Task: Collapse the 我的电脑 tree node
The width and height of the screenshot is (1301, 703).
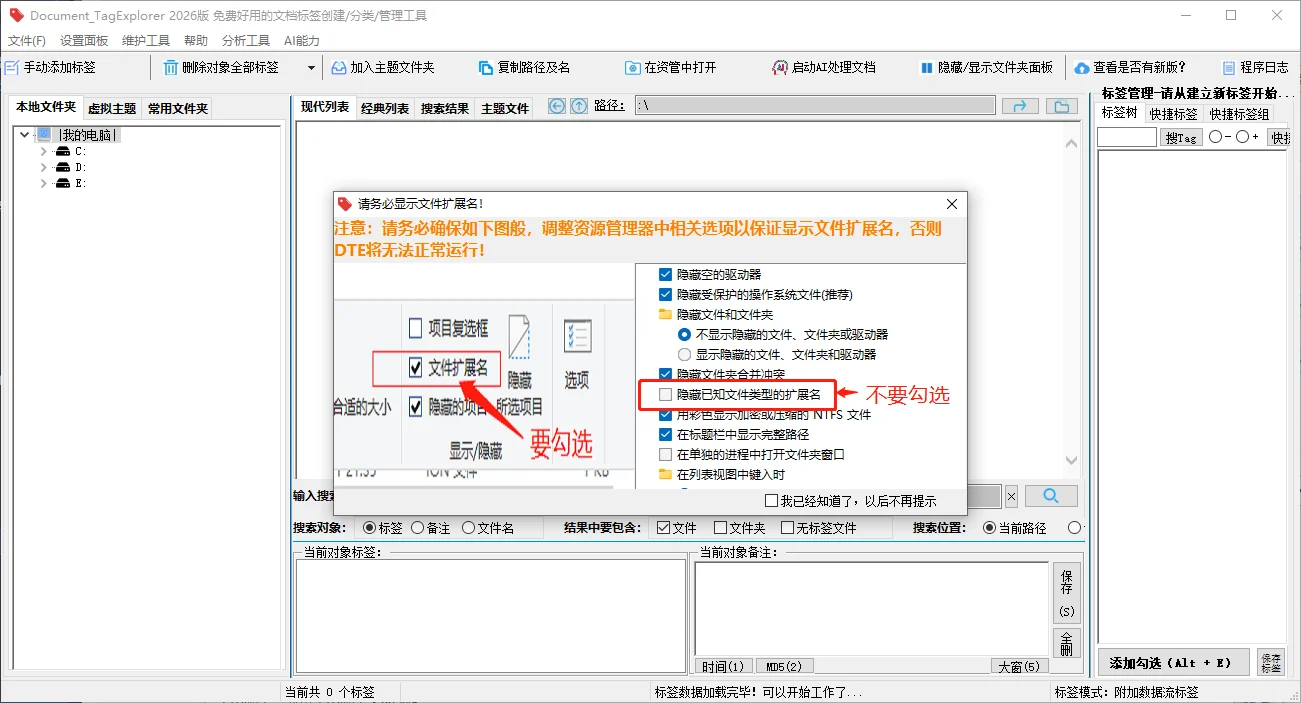Action: (24, 135)
